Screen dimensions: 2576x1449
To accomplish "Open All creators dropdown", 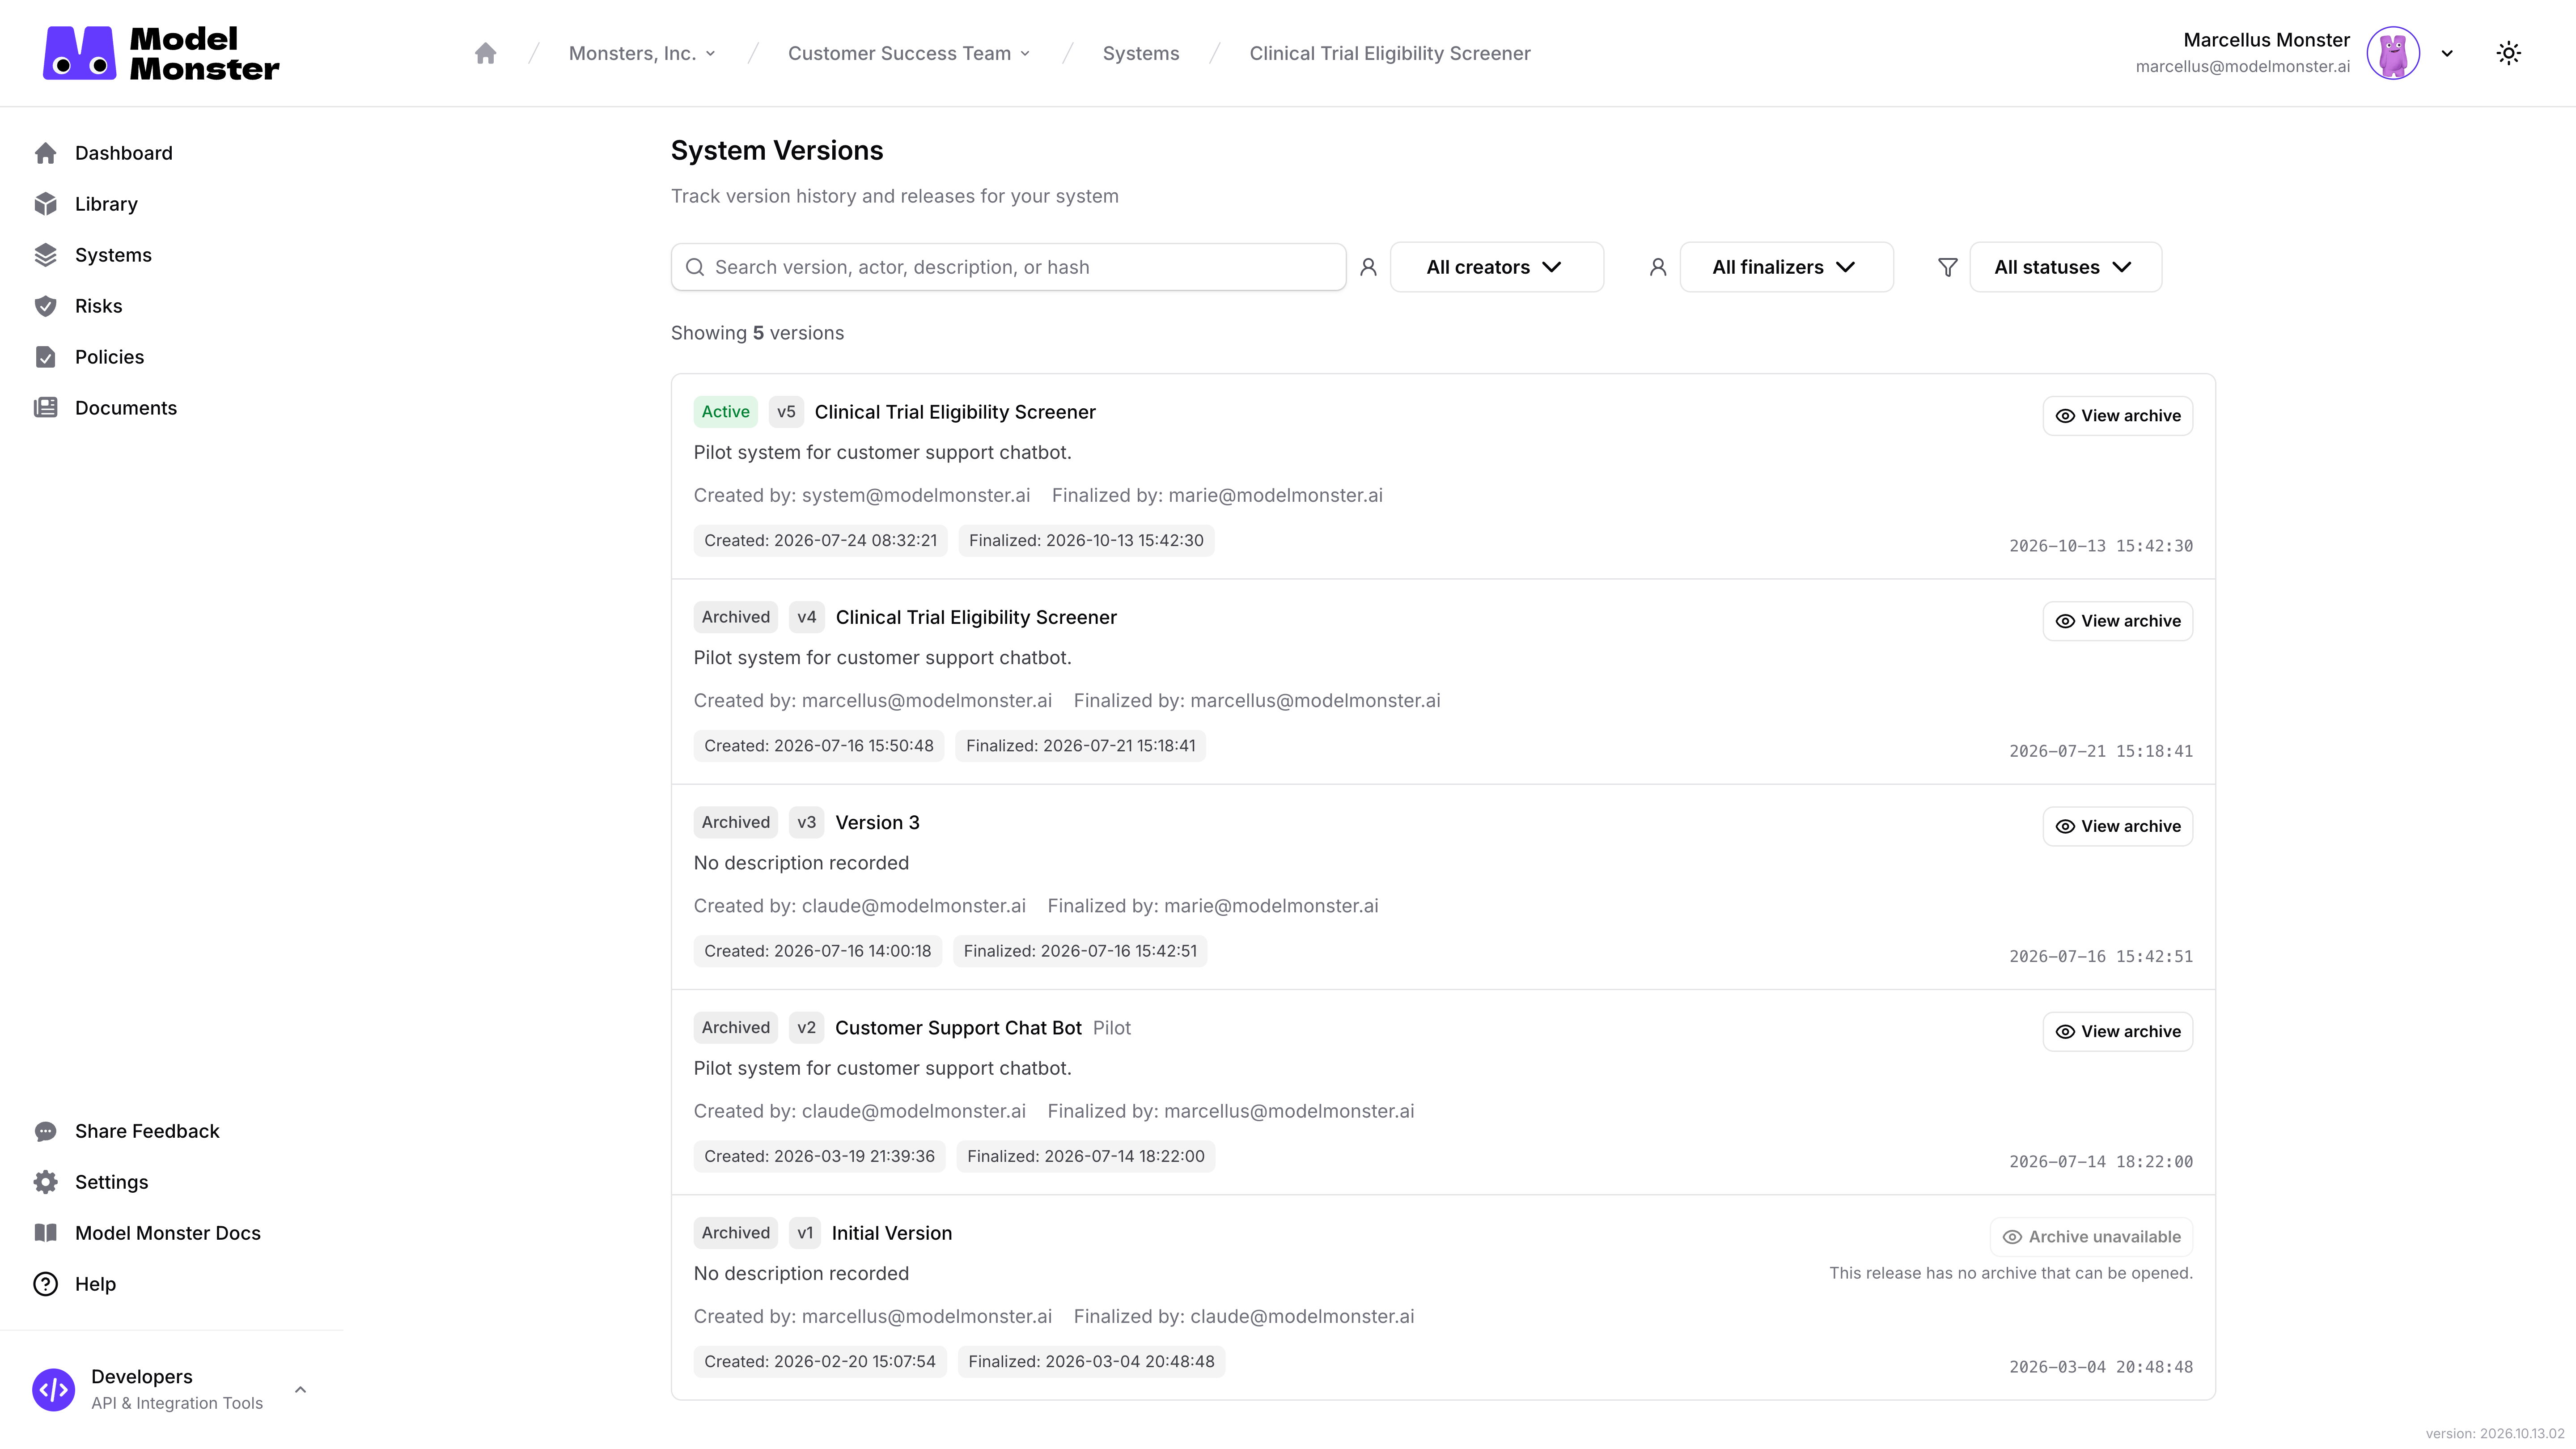I will (x=1496, y=267).
